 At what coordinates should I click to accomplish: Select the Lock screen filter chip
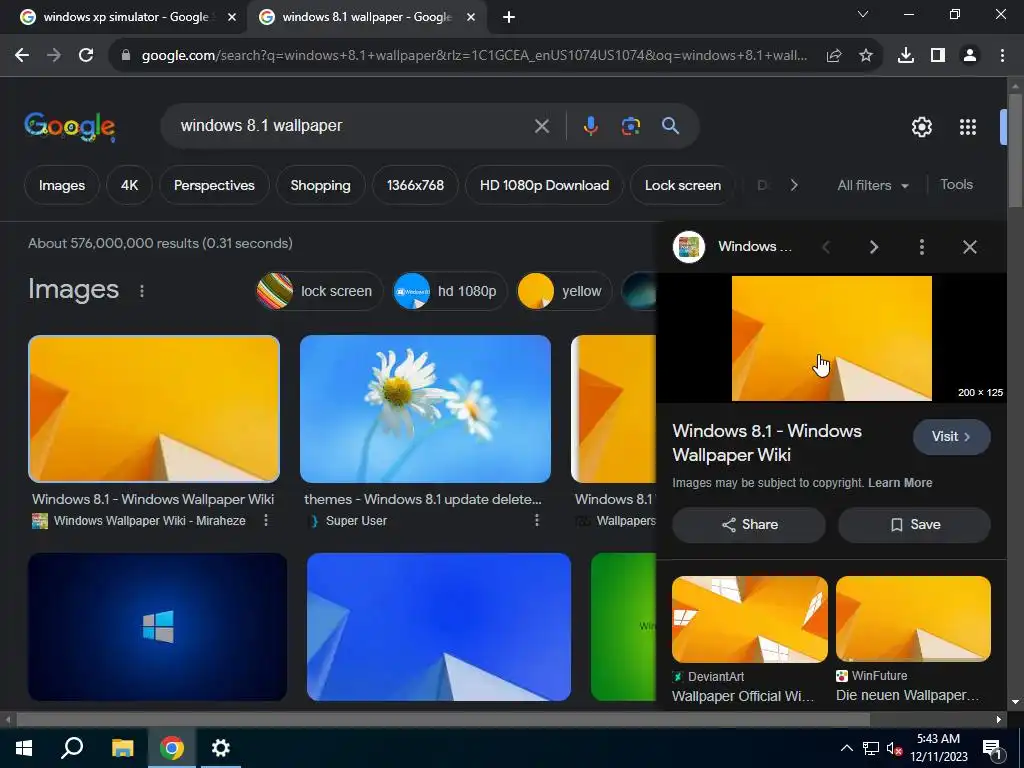tap(683, 185)
